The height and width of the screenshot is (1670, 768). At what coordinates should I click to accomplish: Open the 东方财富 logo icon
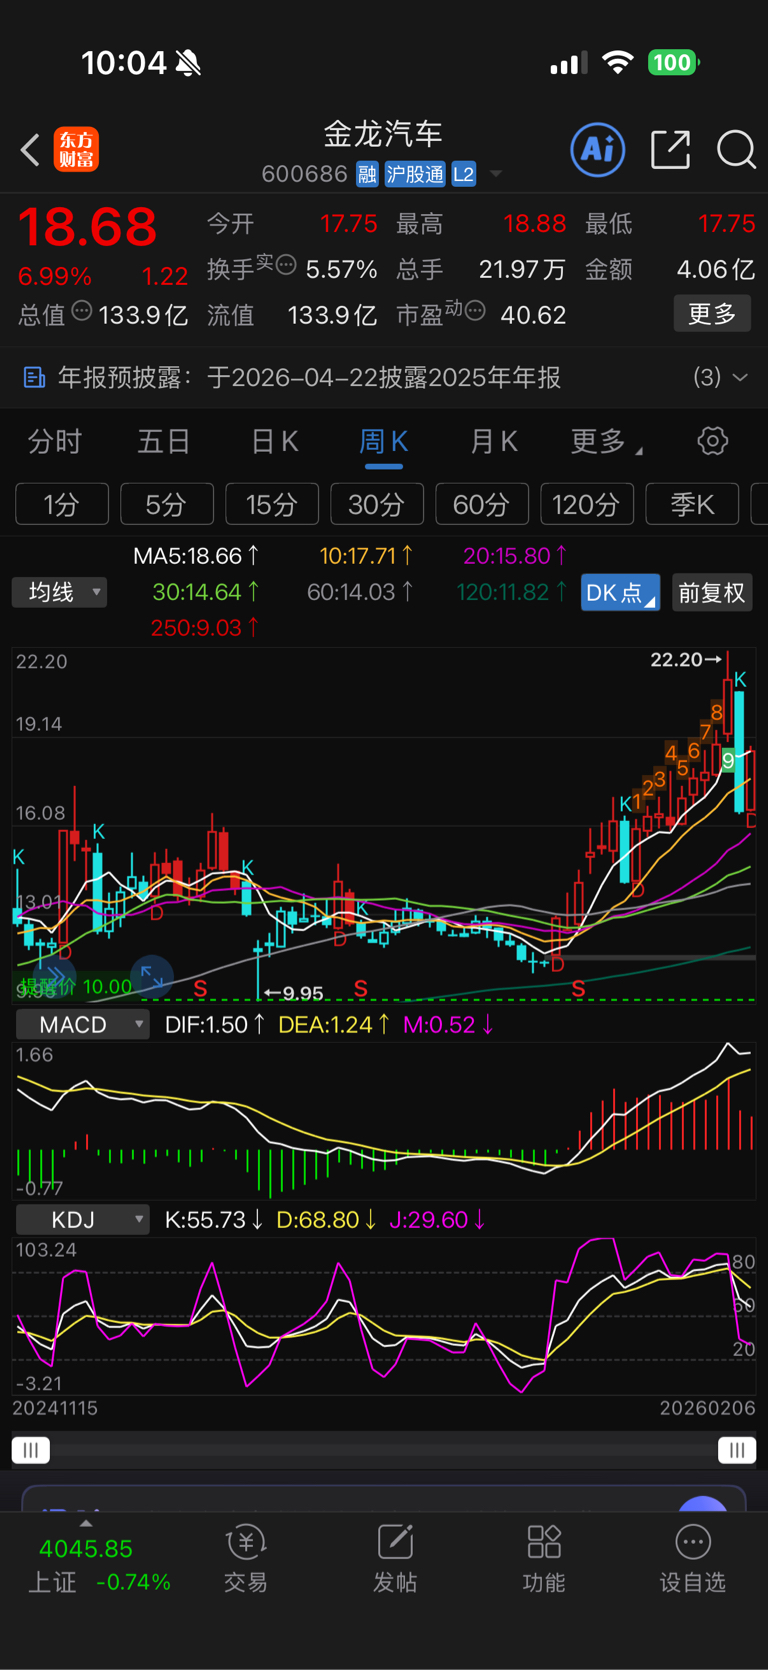click(x=77, y=150)
